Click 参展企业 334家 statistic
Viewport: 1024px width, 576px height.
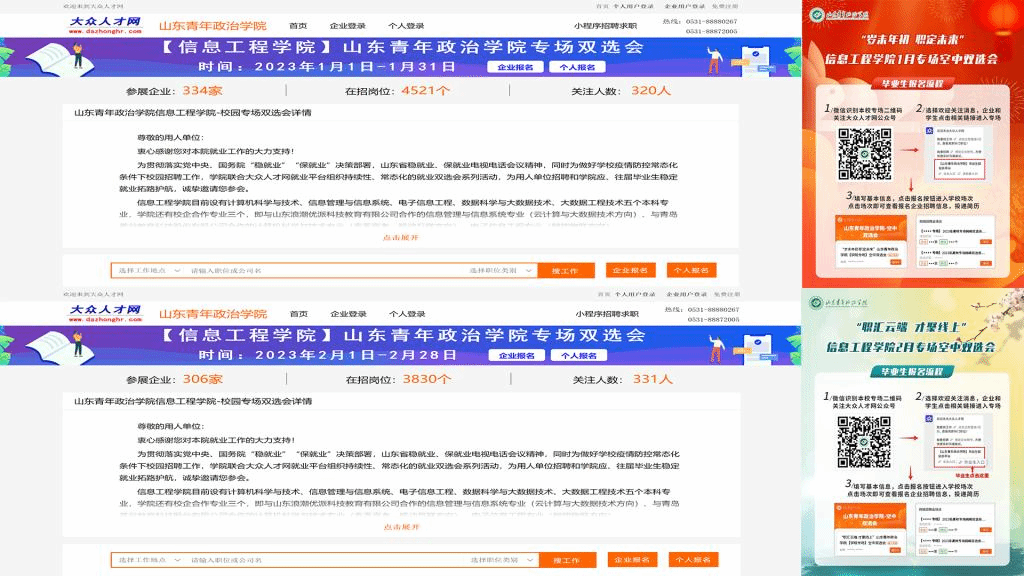(174, 91)
